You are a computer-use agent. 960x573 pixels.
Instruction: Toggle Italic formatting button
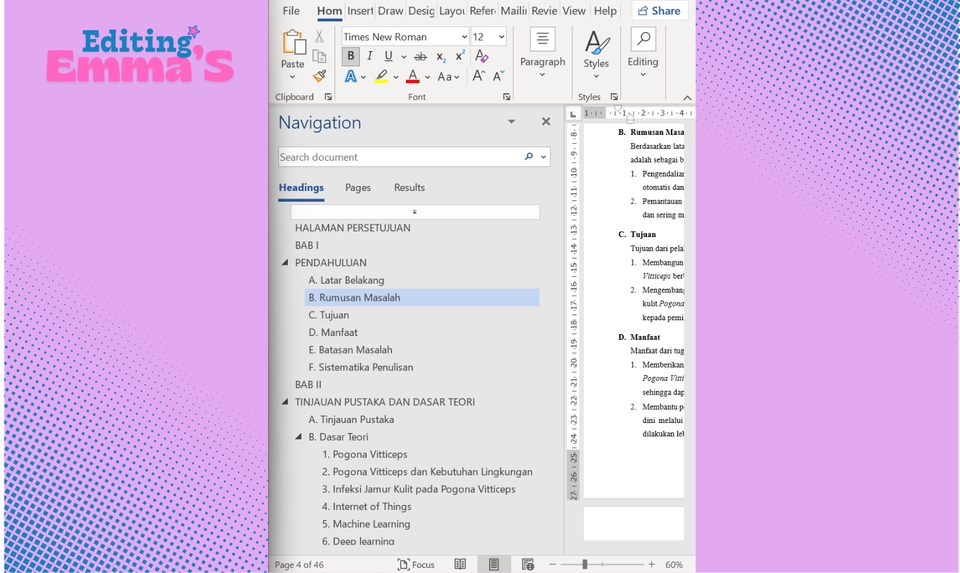(369, 57)
